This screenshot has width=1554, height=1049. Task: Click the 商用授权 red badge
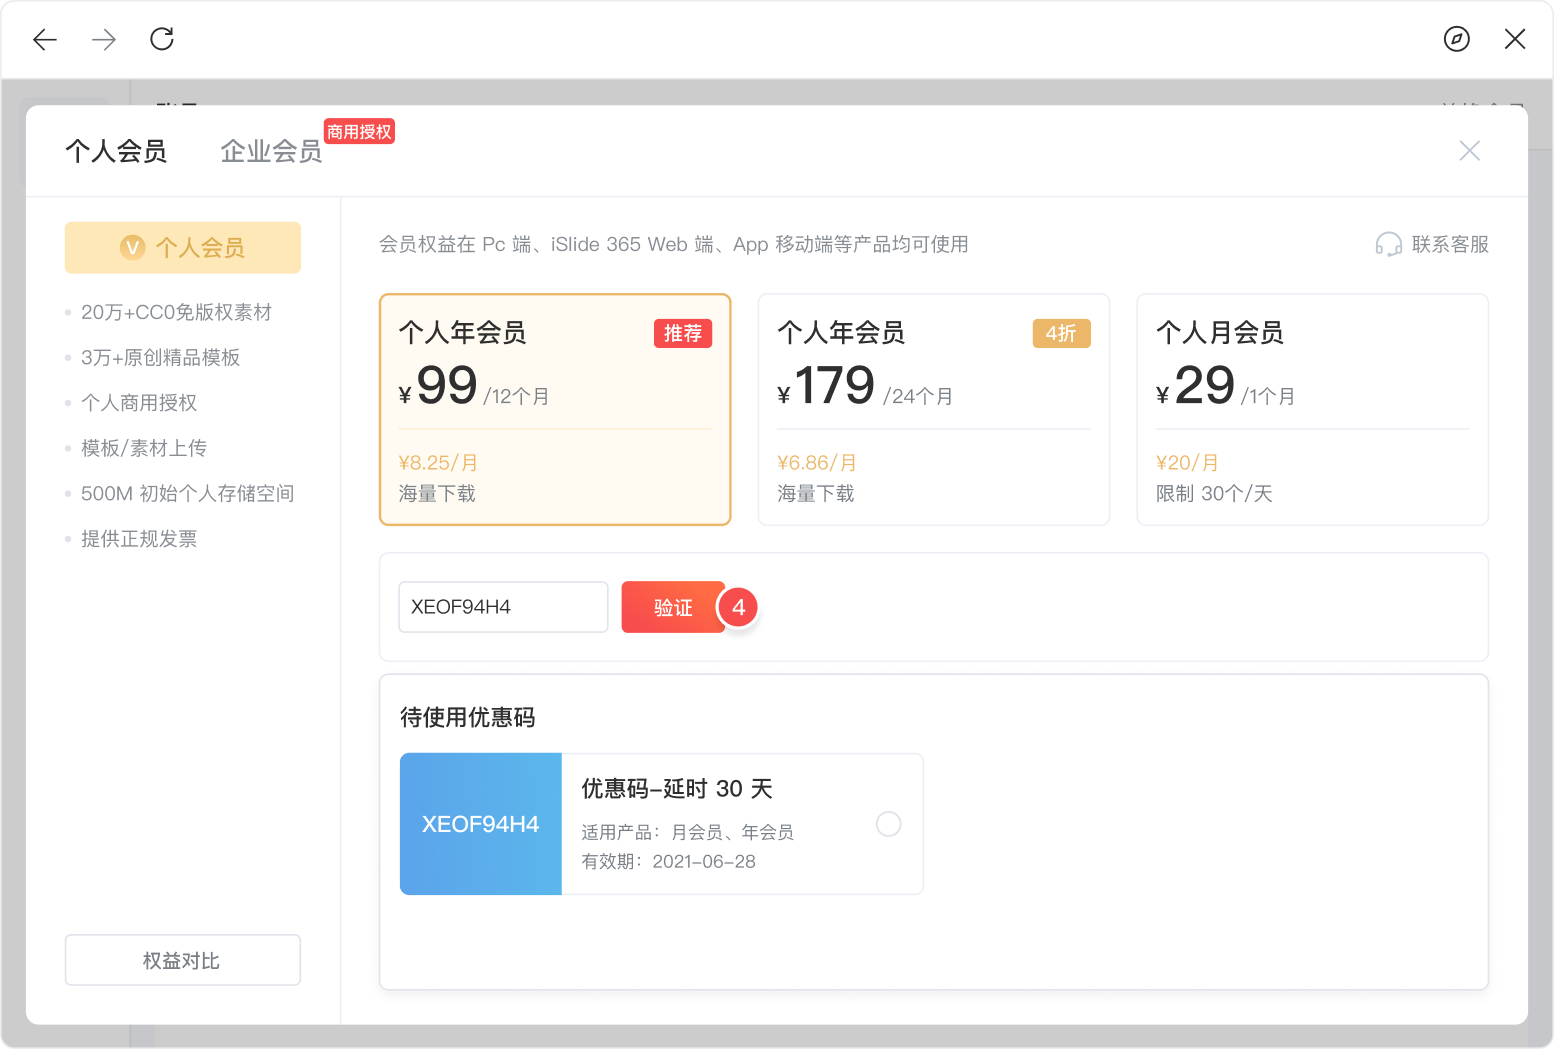point(360,132)
